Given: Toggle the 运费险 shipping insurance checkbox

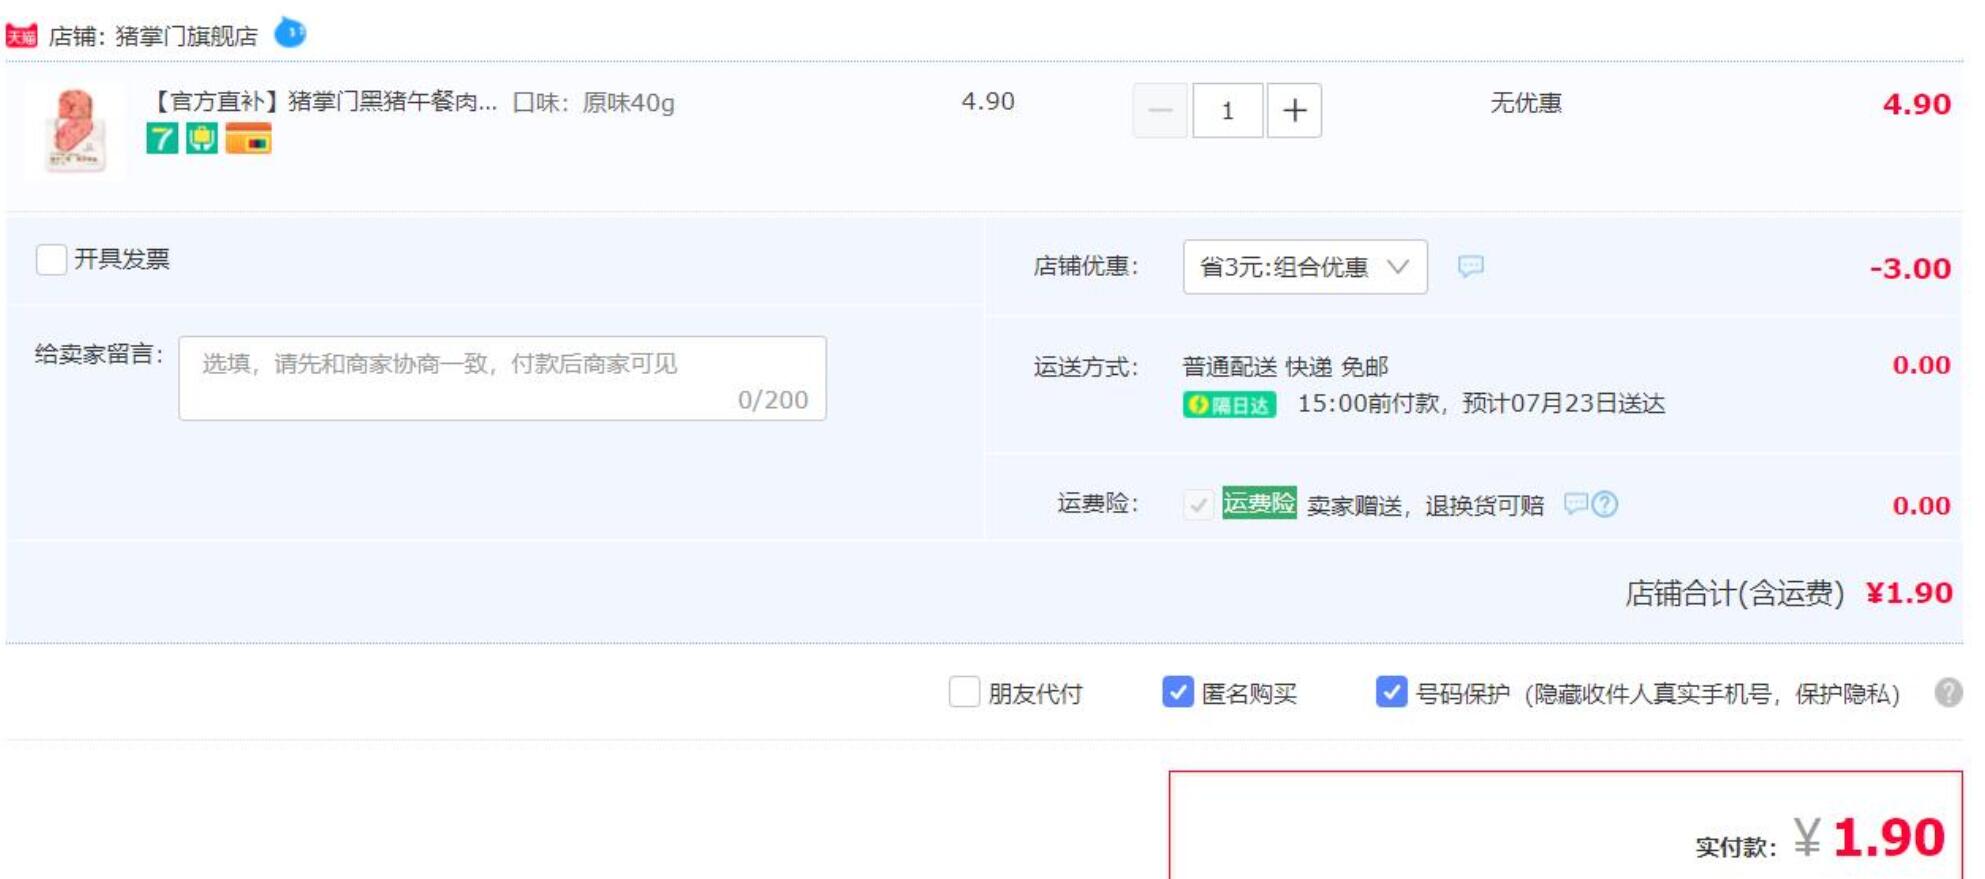Looking at the screenshot, I should (1198, 504).
